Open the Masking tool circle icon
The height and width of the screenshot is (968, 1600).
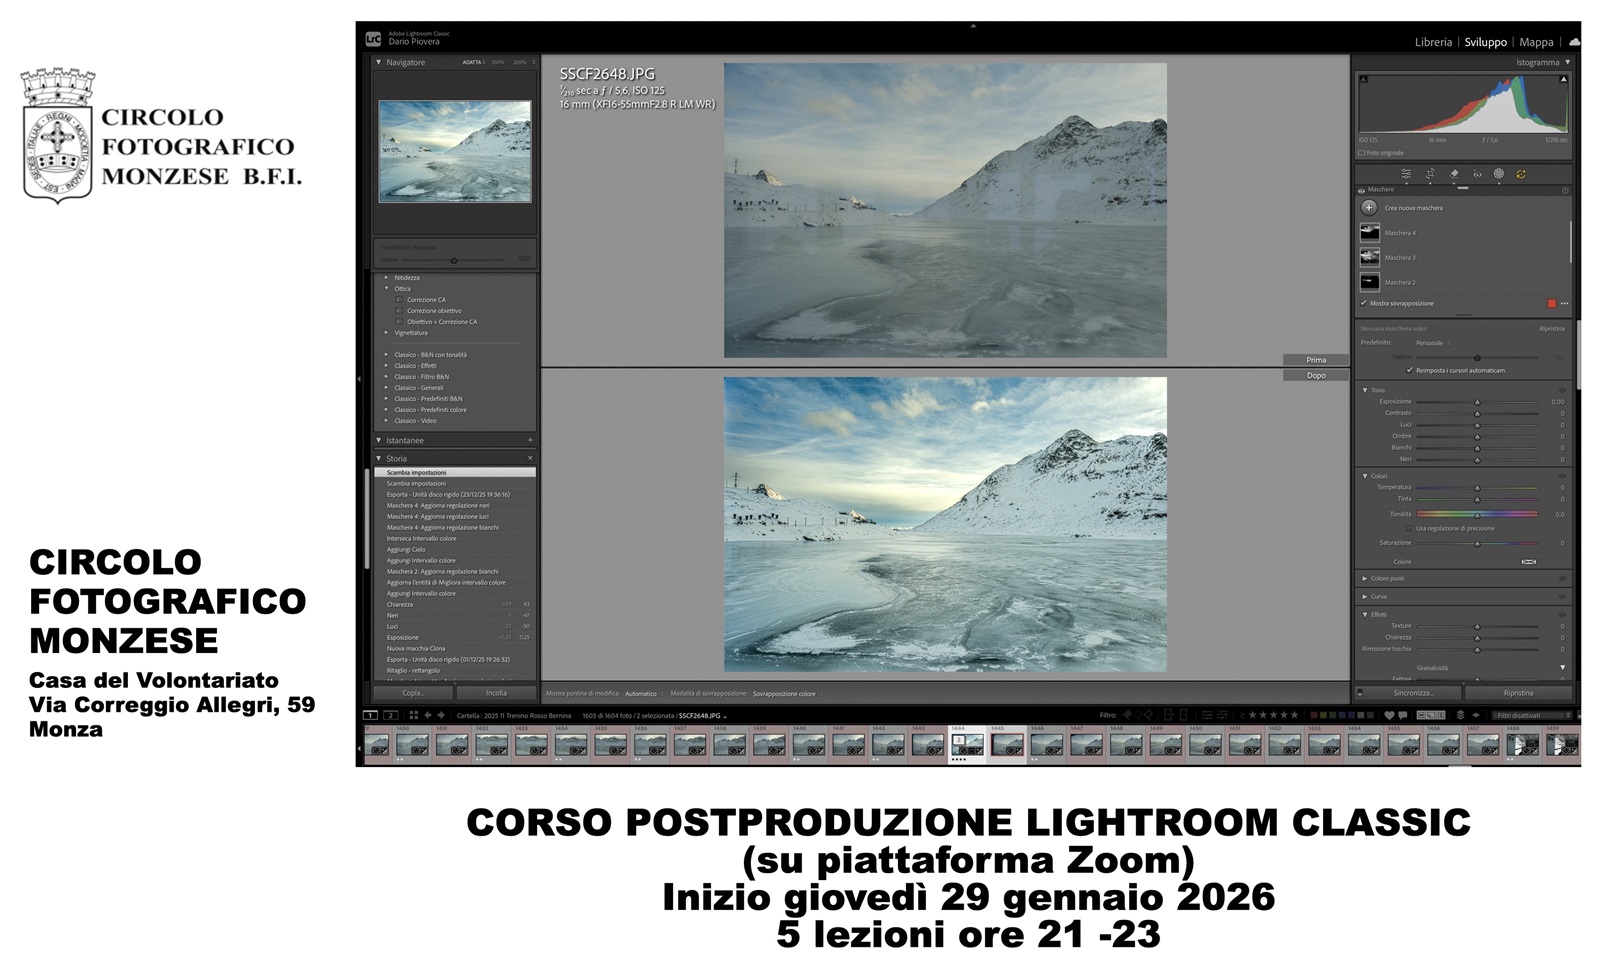[x=1499, y=174]
